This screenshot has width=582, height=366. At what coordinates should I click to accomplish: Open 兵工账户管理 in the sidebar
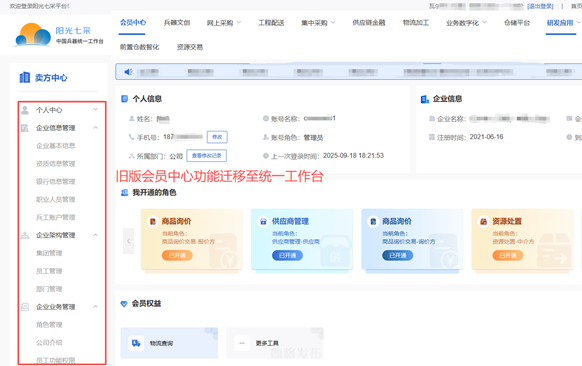coord(55,217)
